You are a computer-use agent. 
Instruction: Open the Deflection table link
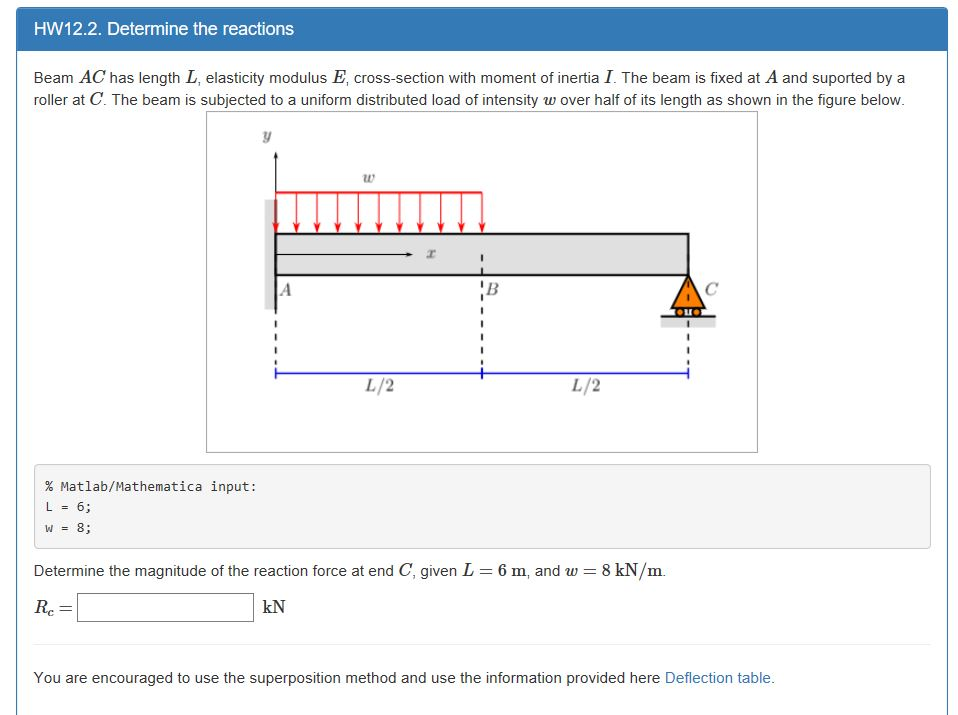pyautogui.click(x=718, y=677)
